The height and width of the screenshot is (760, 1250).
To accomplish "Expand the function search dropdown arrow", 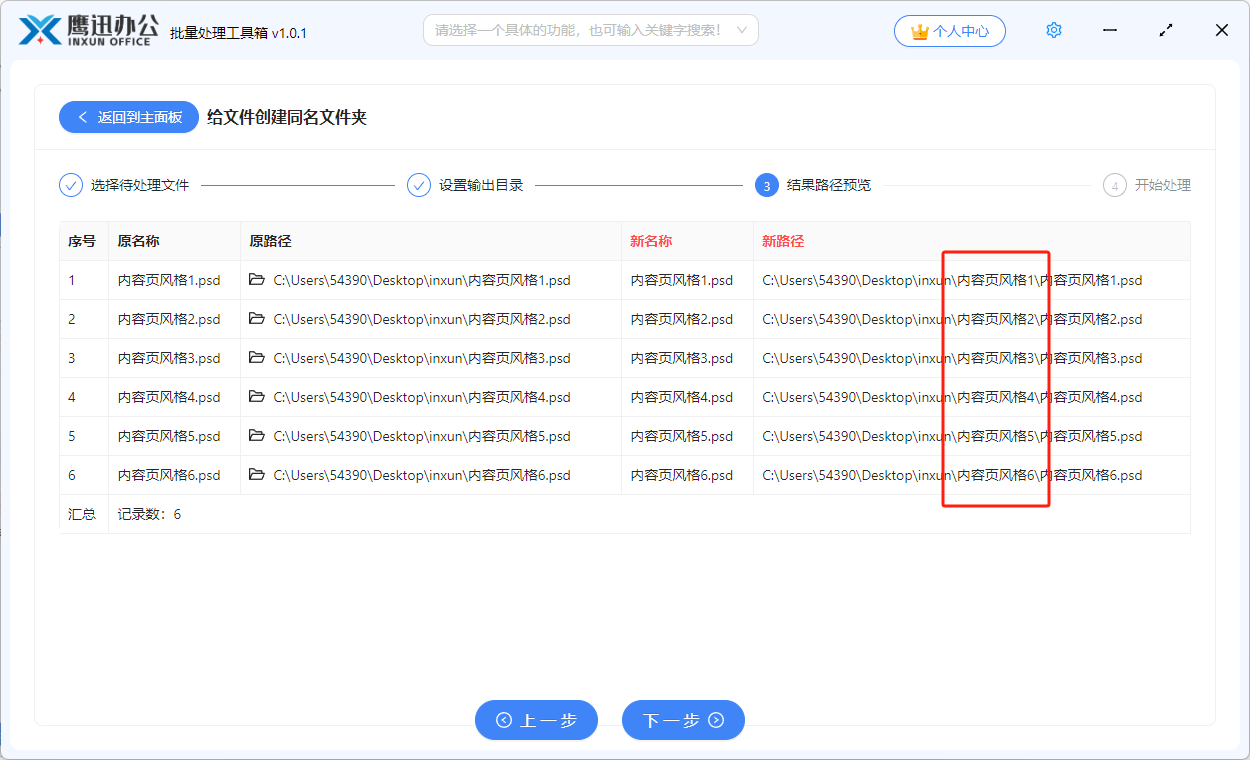I will point(742,30).
